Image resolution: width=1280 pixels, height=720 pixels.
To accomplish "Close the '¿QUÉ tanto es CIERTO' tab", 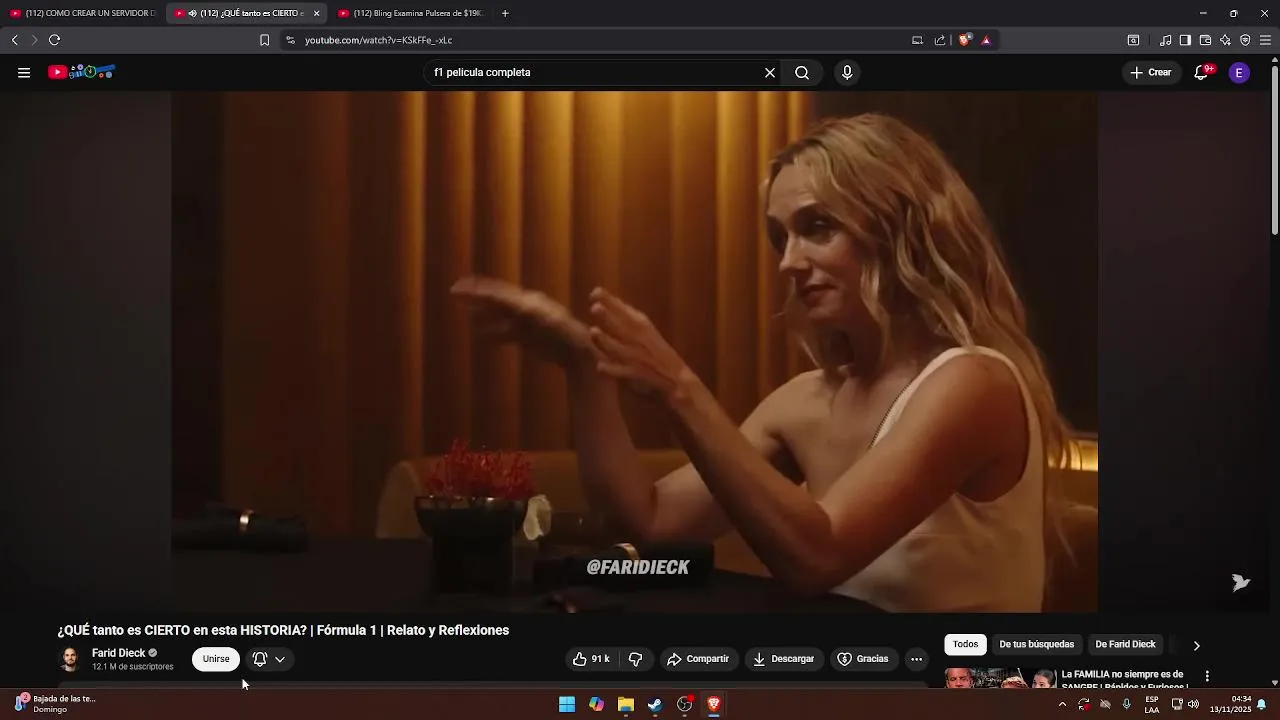I will pos(316,13).
